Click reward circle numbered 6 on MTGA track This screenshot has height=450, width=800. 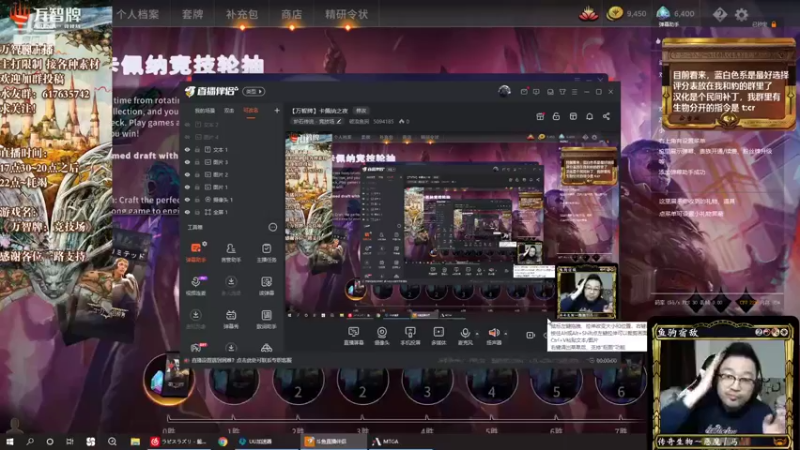point(620,380)
